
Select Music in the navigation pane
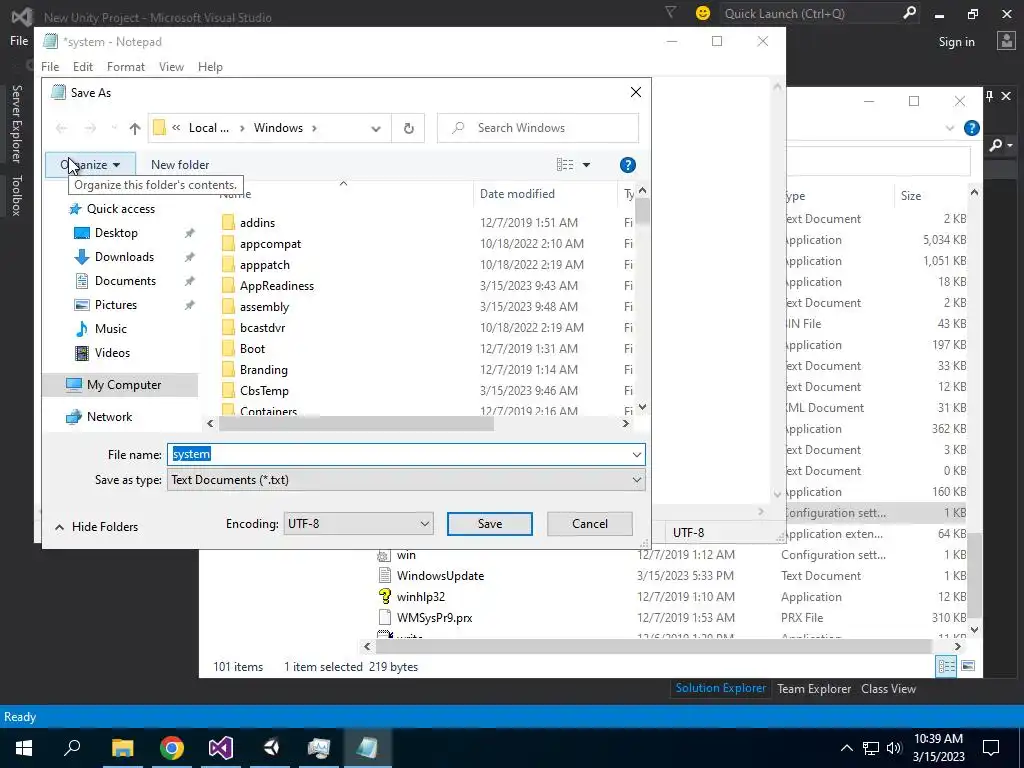click(110, 328)
